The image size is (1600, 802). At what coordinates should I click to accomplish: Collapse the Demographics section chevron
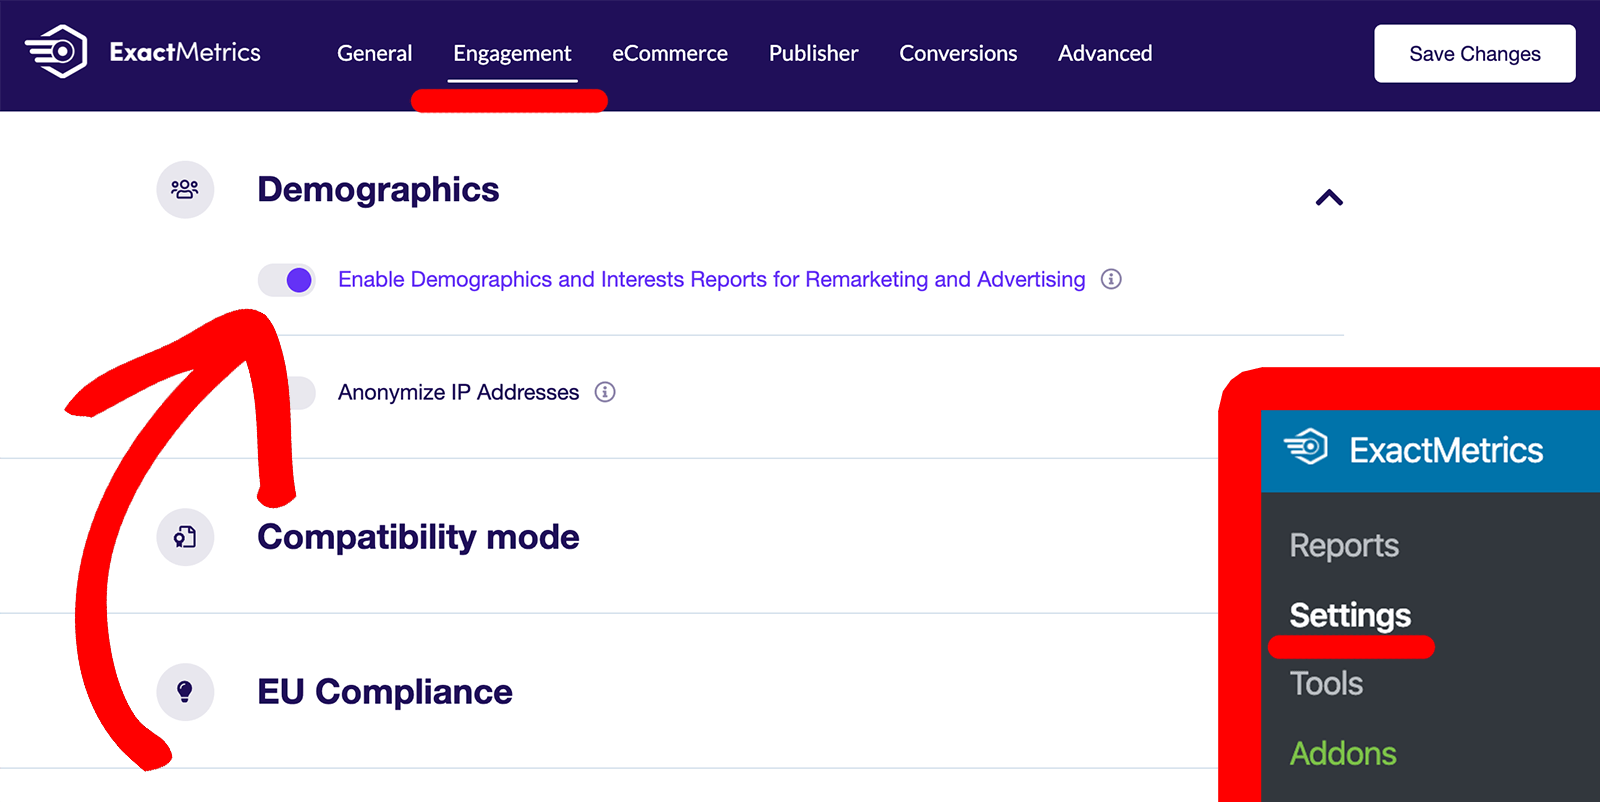click(1329, 198)
